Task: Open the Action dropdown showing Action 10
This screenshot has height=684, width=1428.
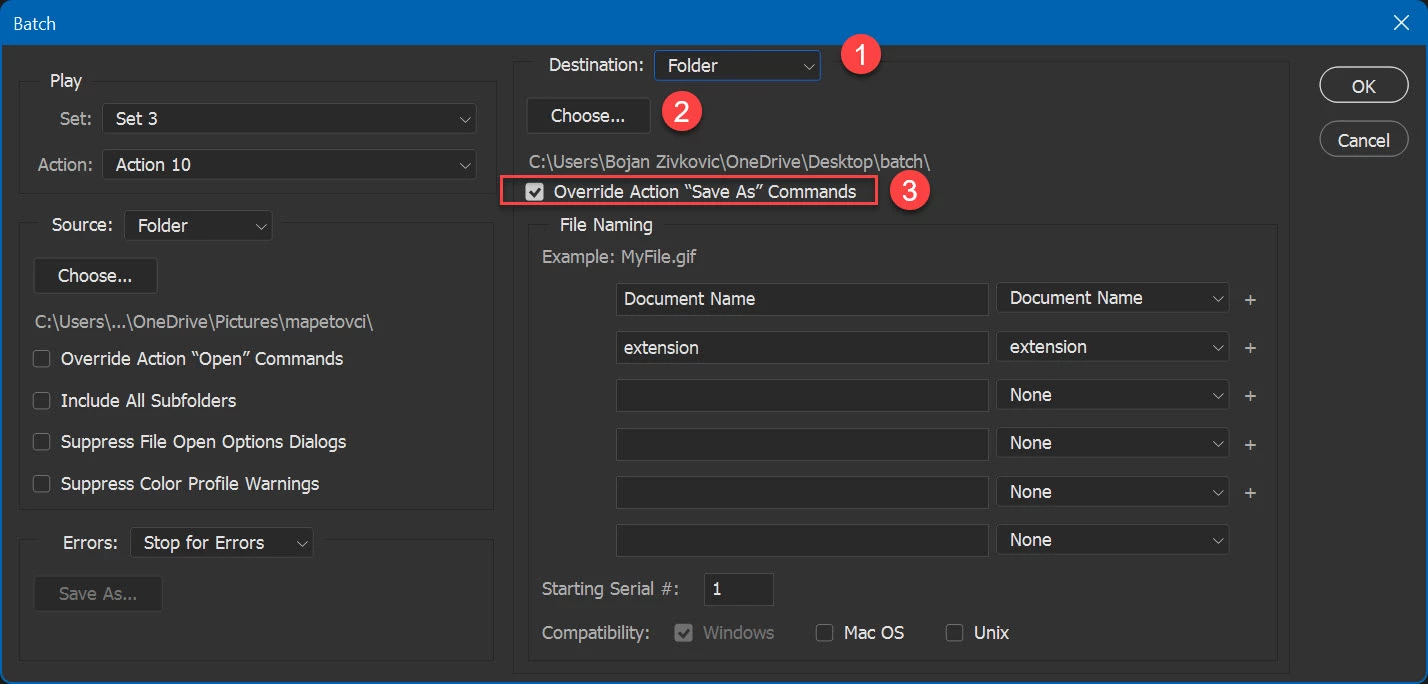Action: click(289, 164)
